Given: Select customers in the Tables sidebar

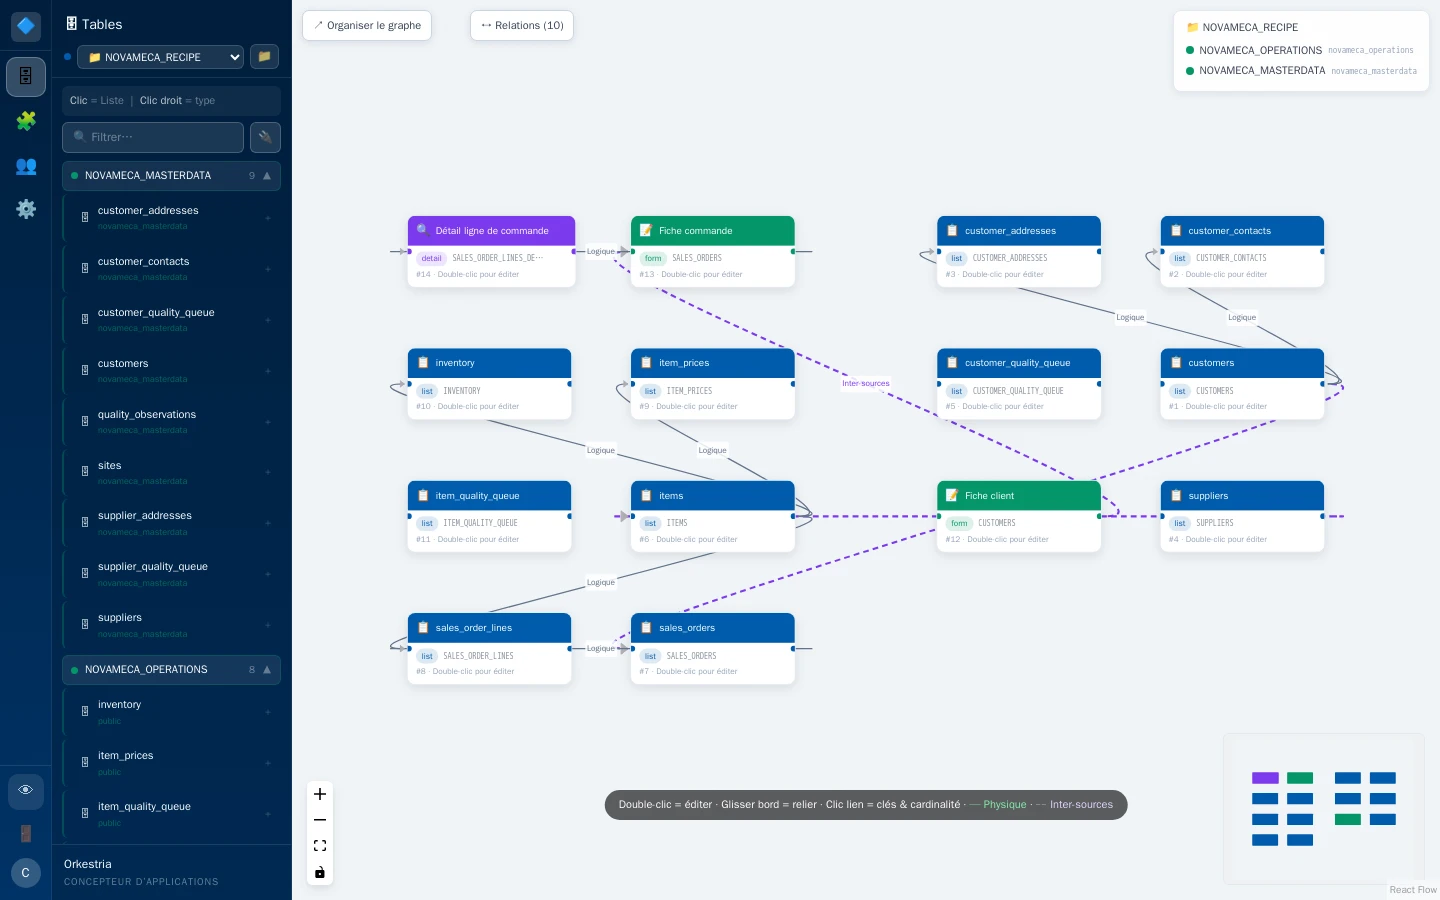Looking at the screenshot, I should (171, 370).
